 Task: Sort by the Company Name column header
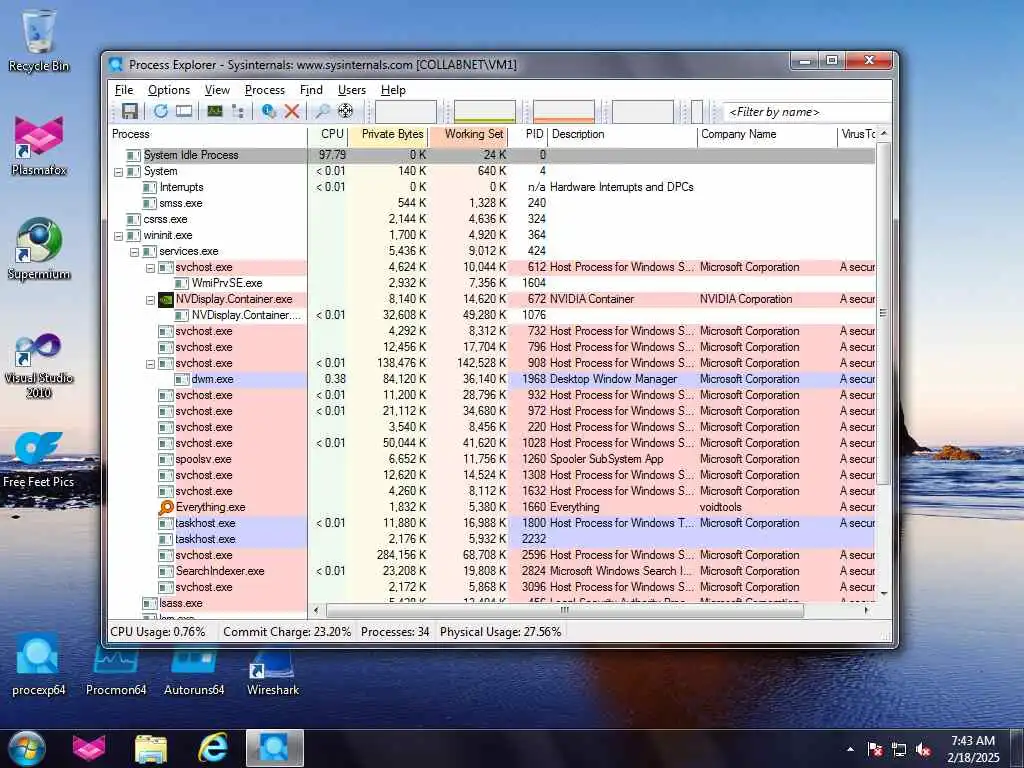tap(767, 134)
